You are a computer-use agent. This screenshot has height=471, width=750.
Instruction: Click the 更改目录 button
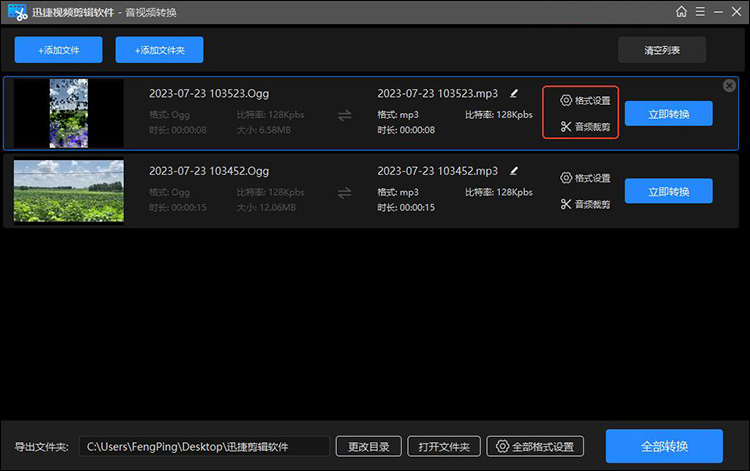368,447
